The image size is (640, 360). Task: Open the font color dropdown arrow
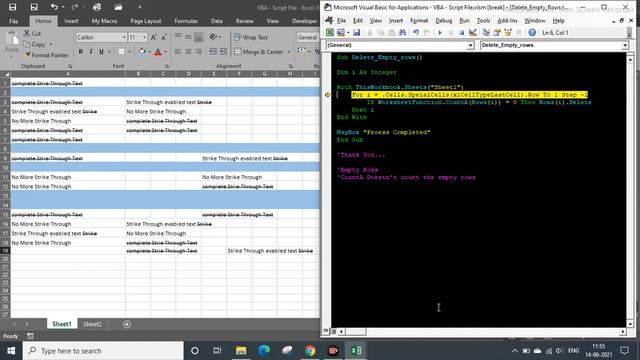(165, 52)
